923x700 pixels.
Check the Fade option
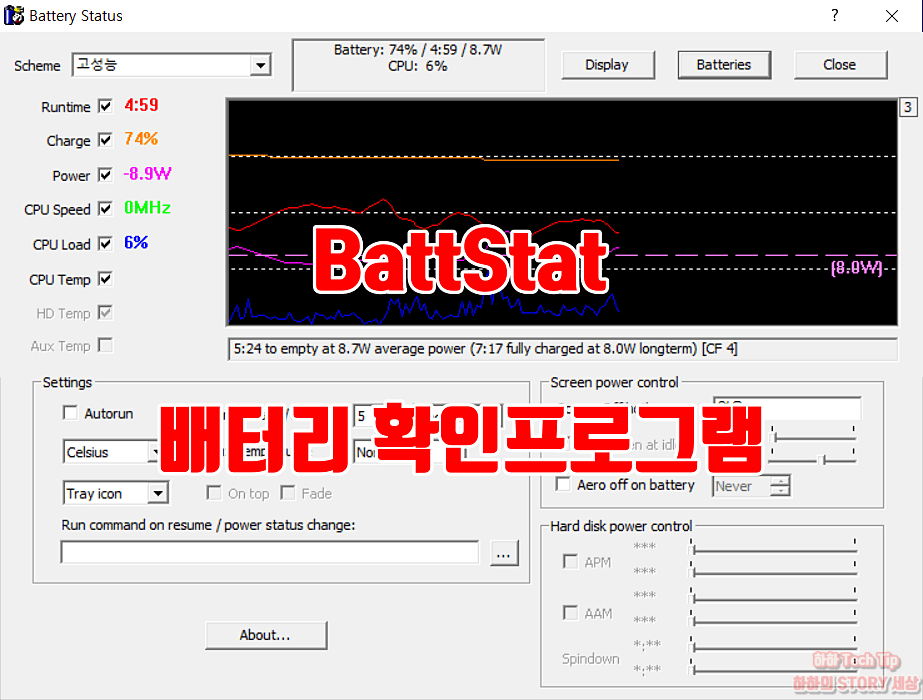(x=288, y=493)
